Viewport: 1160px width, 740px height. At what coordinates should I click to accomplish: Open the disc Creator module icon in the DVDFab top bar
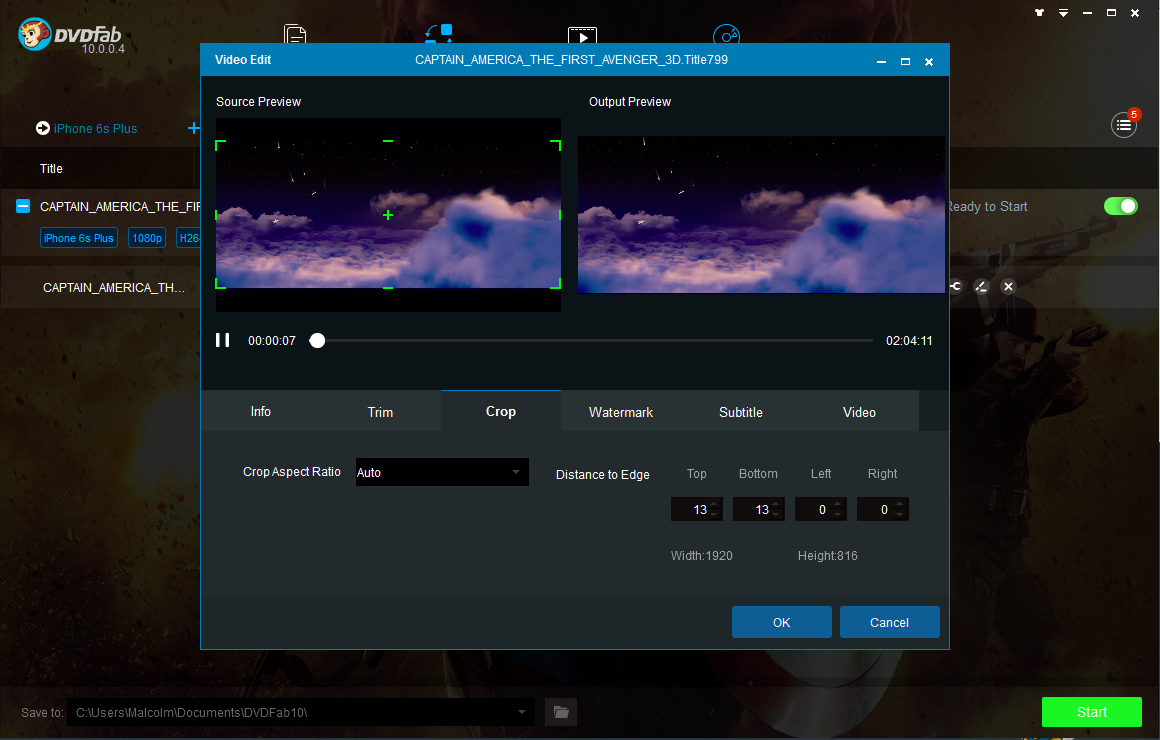(x=726, y=34)
